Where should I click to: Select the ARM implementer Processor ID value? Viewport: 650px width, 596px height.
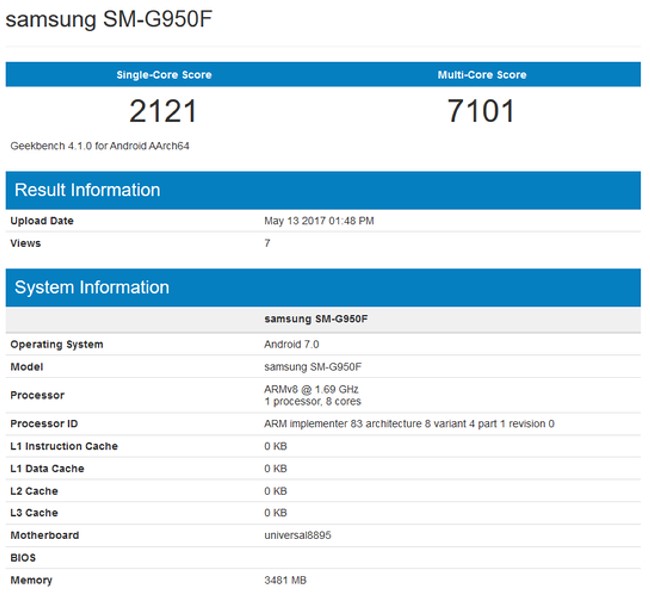[409, 424]
